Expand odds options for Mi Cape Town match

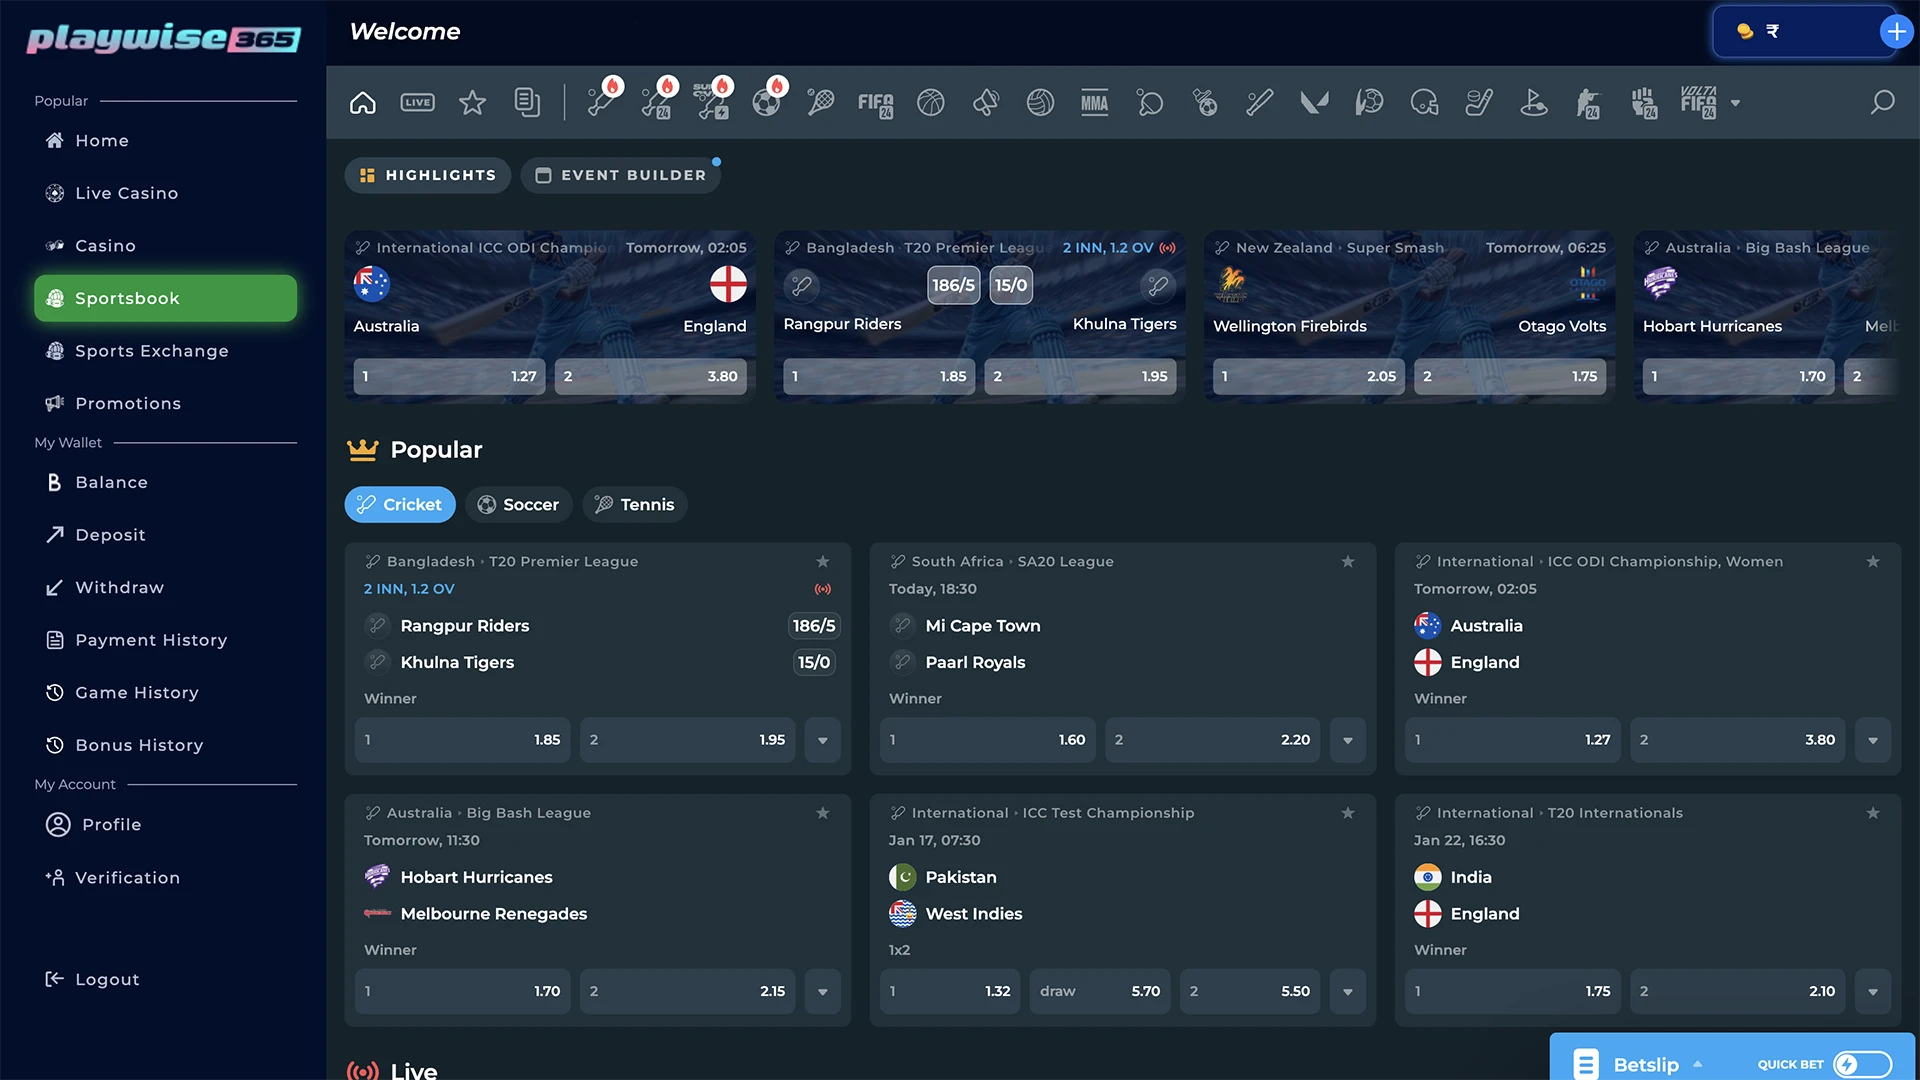[1348, 738]
